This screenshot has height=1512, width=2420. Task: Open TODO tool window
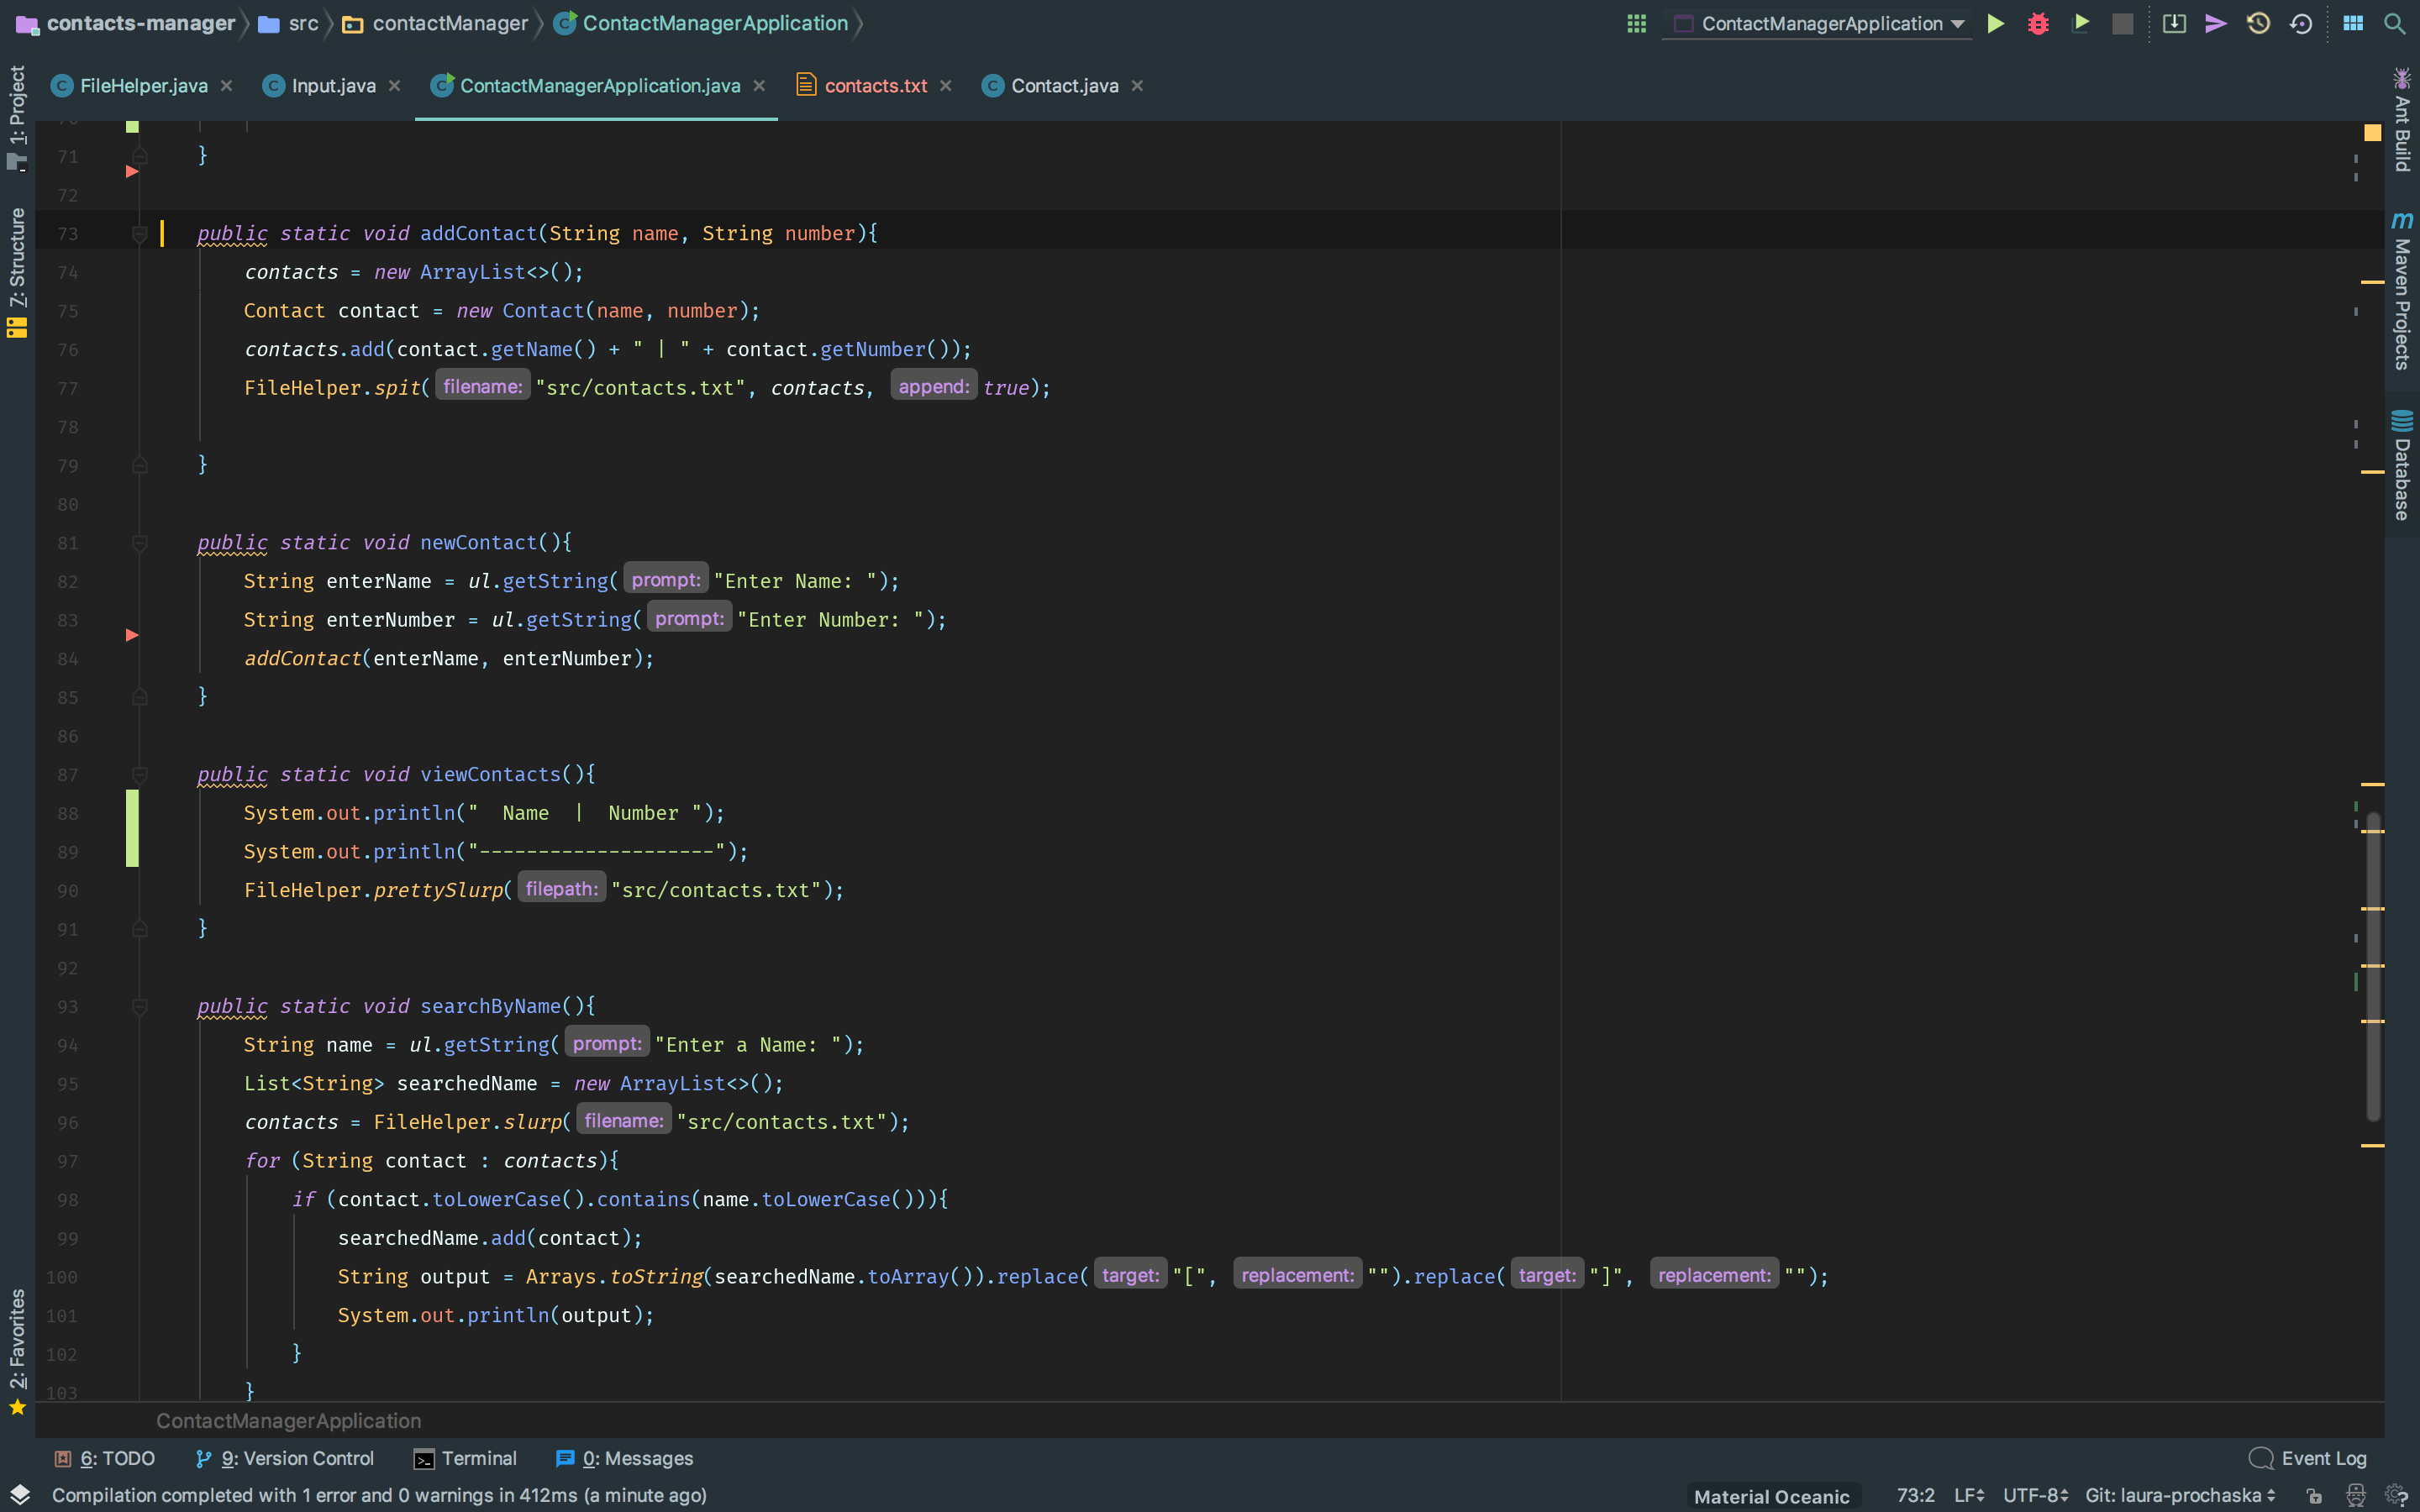point(105,1458)
